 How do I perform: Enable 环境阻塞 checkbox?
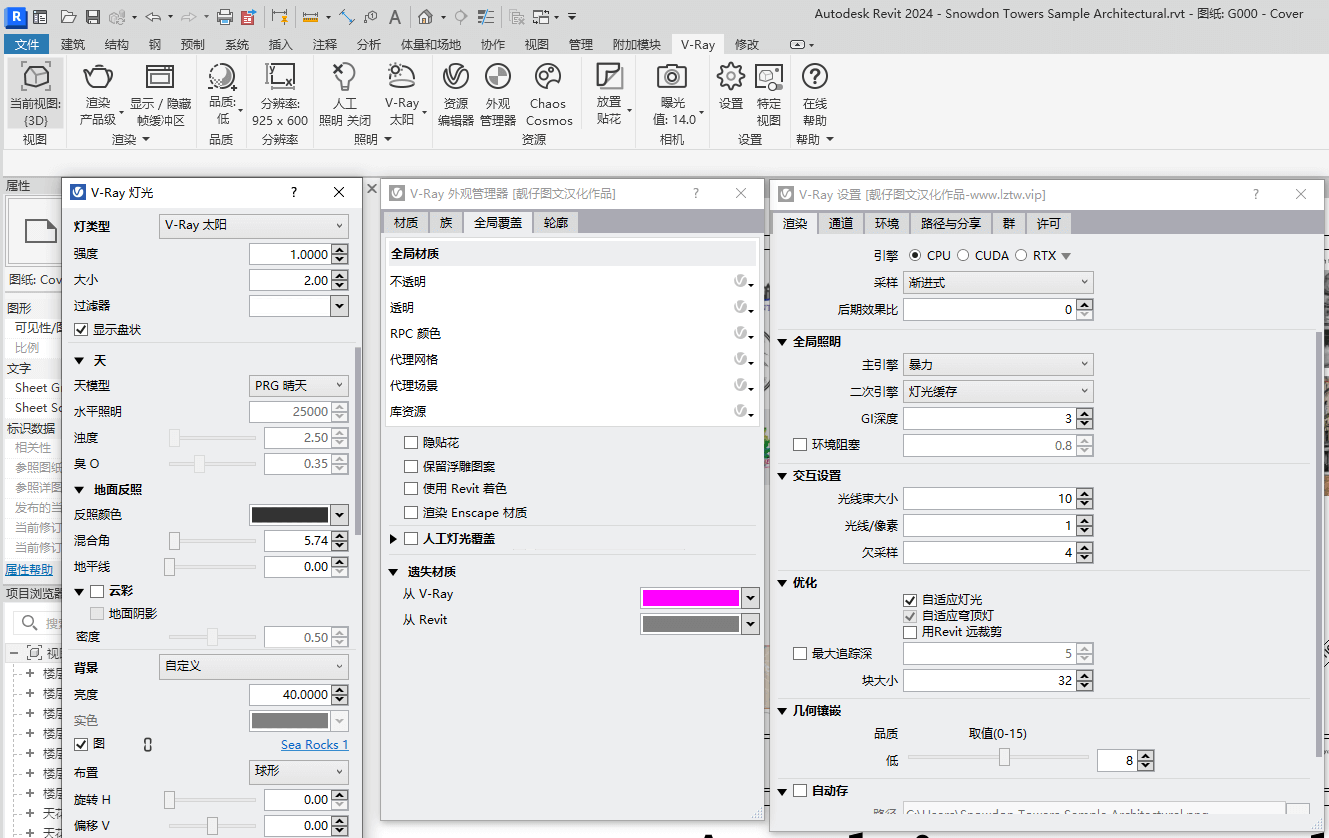pos(800,445)
